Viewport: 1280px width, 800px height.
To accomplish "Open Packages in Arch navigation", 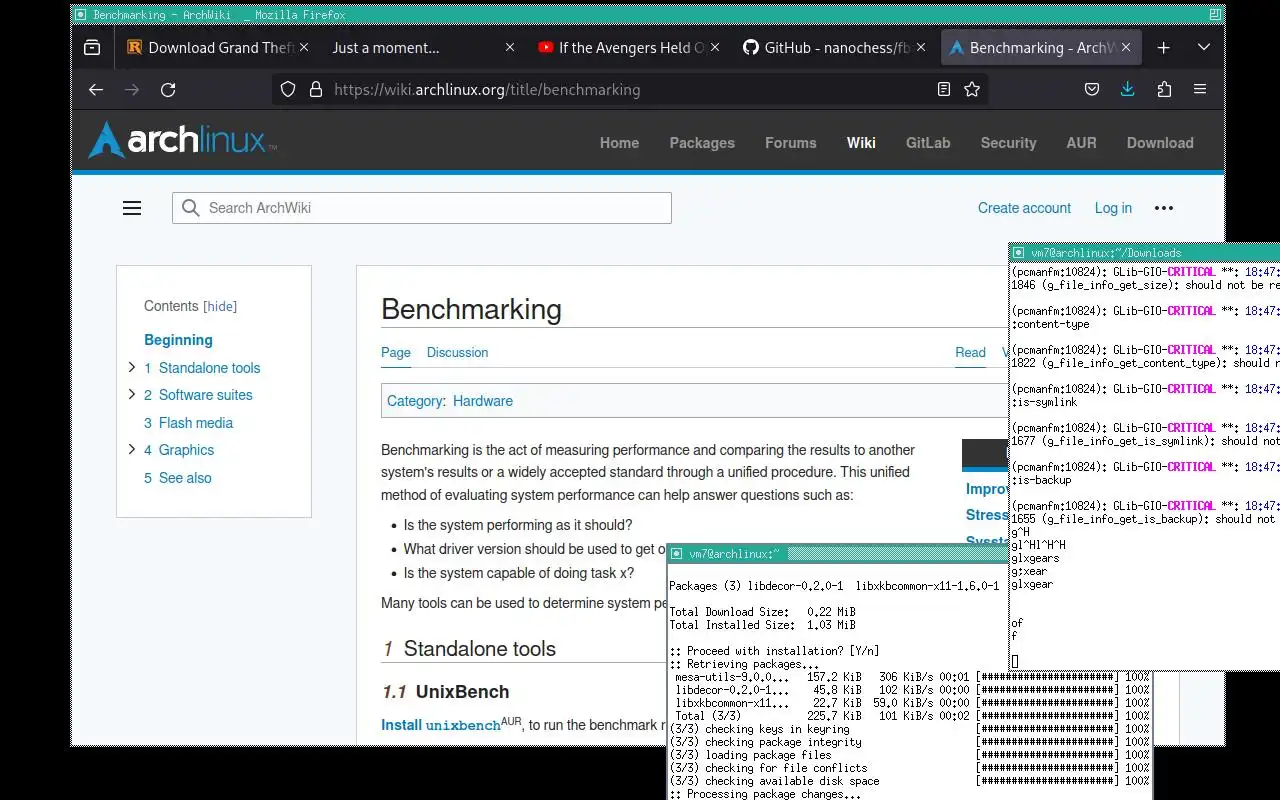I will tap(702, 143).
